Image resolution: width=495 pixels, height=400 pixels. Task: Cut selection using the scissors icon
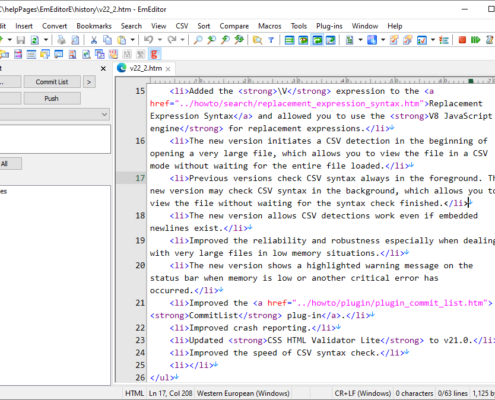[x=94, y=40]
